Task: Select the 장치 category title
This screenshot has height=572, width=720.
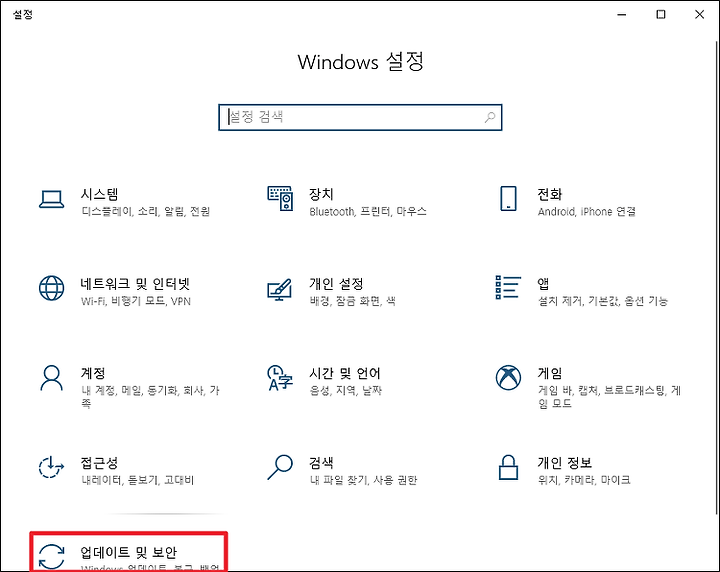Action: [x=321, y=194]
